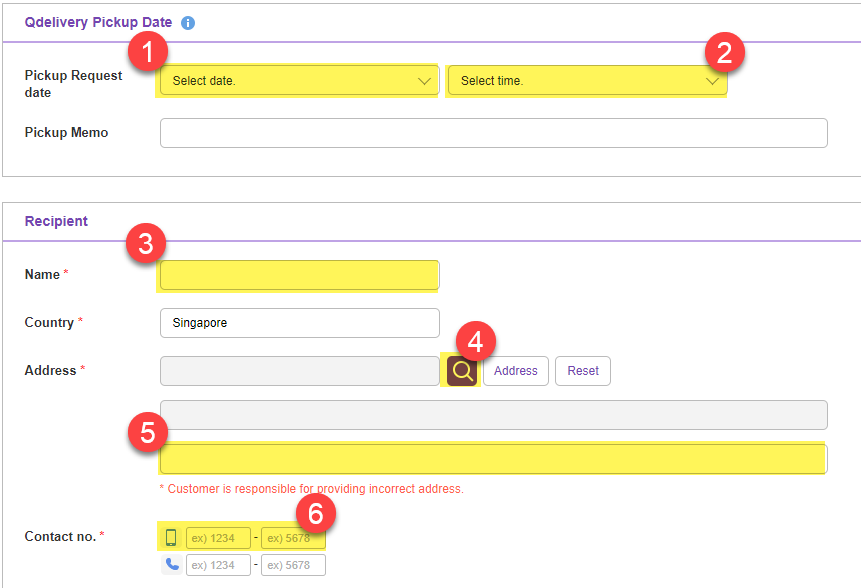Click the Address button
The width and height of the screenshot is (861, 588).
pyautogui.click(x=516, y=371)
